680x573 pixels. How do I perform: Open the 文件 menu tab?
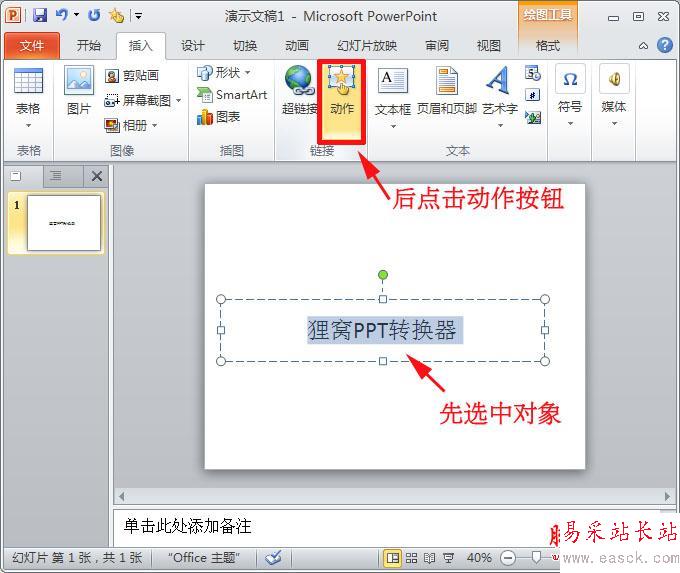[x=32, y=46]
